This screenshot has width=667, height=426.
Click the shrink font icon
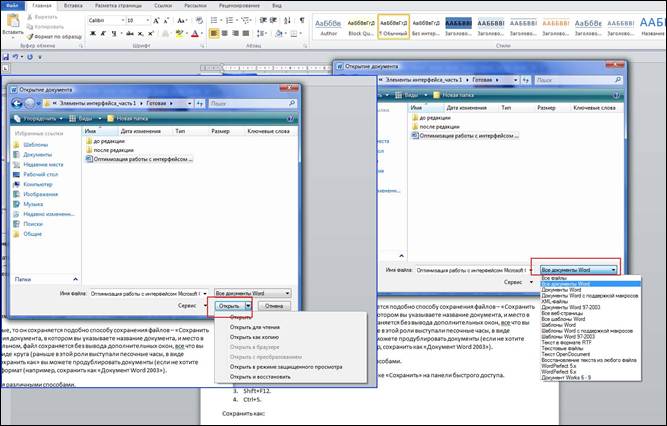166,20
